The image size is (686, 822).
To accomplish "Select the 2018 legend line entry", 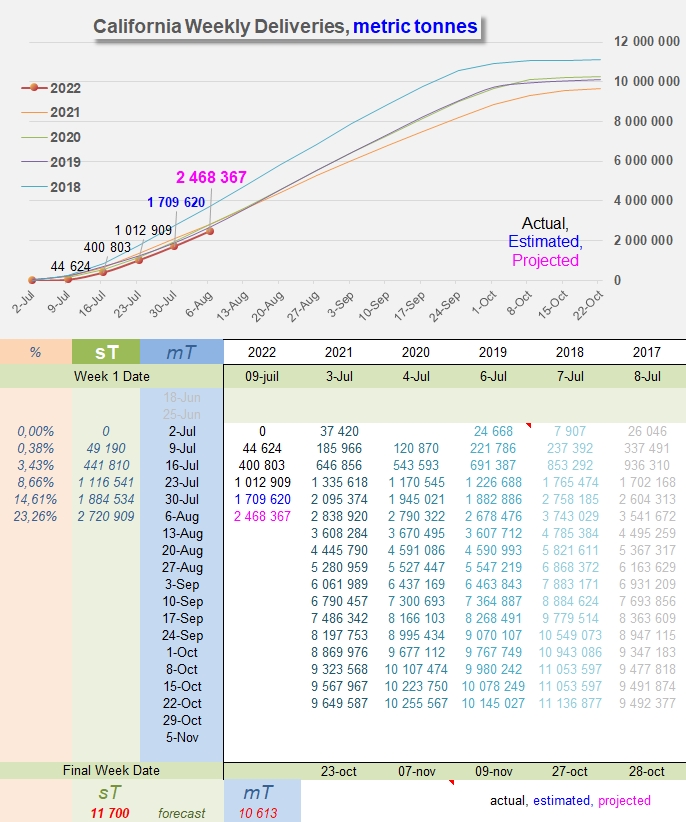I will (x=51, y=187).
